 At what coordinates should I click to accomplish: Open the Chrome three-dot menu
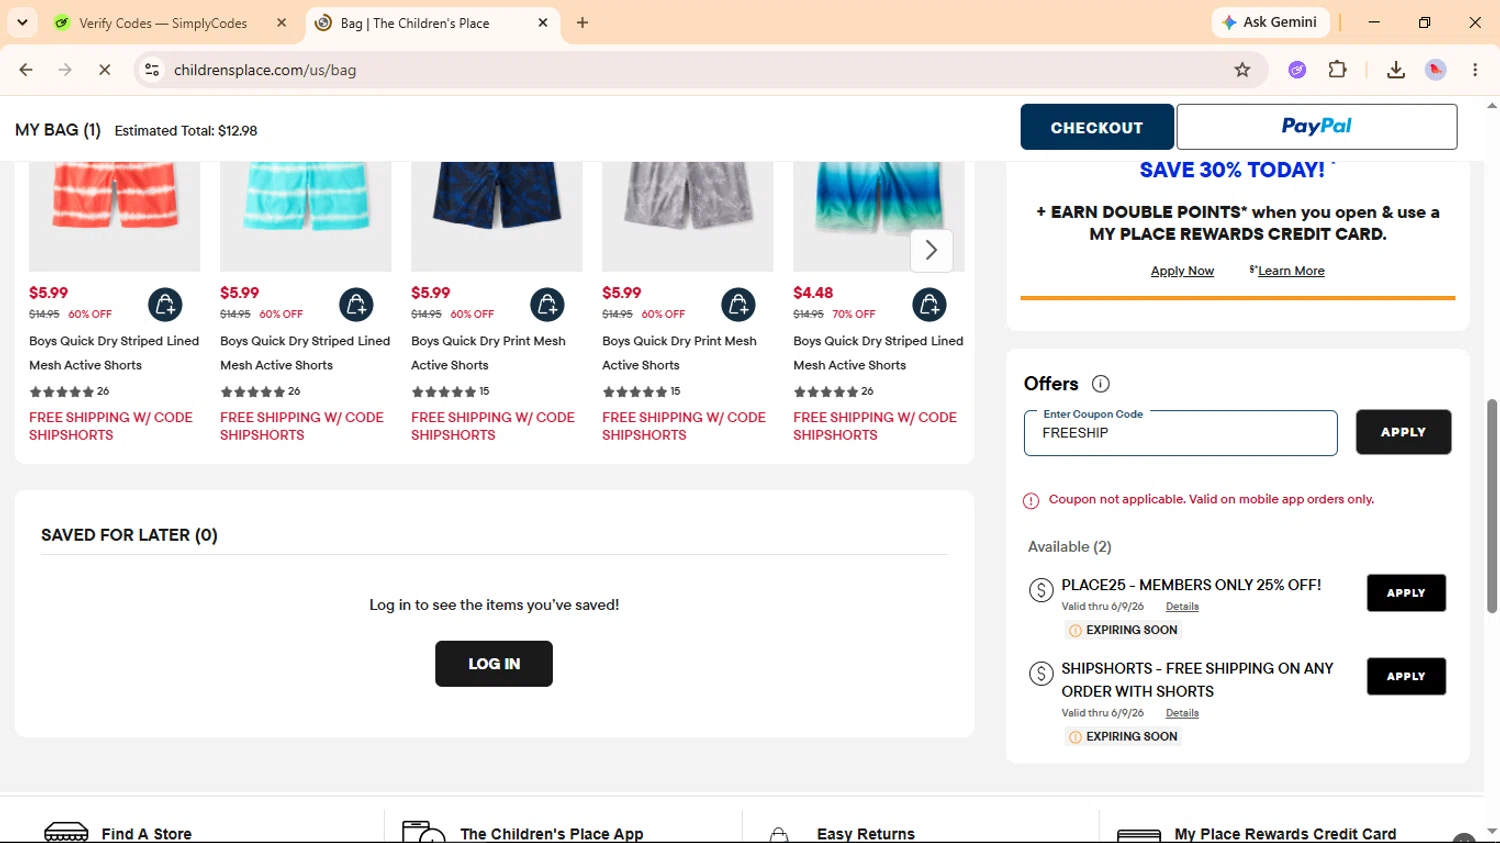[1475, 70]
